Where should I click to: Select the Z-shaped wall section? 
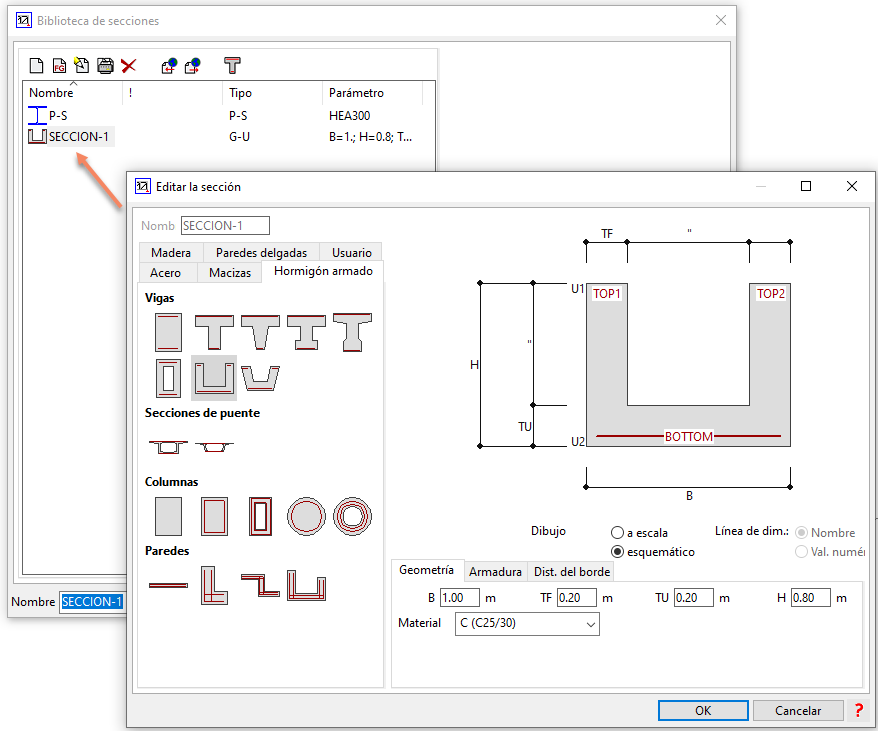tap(260, 585)
